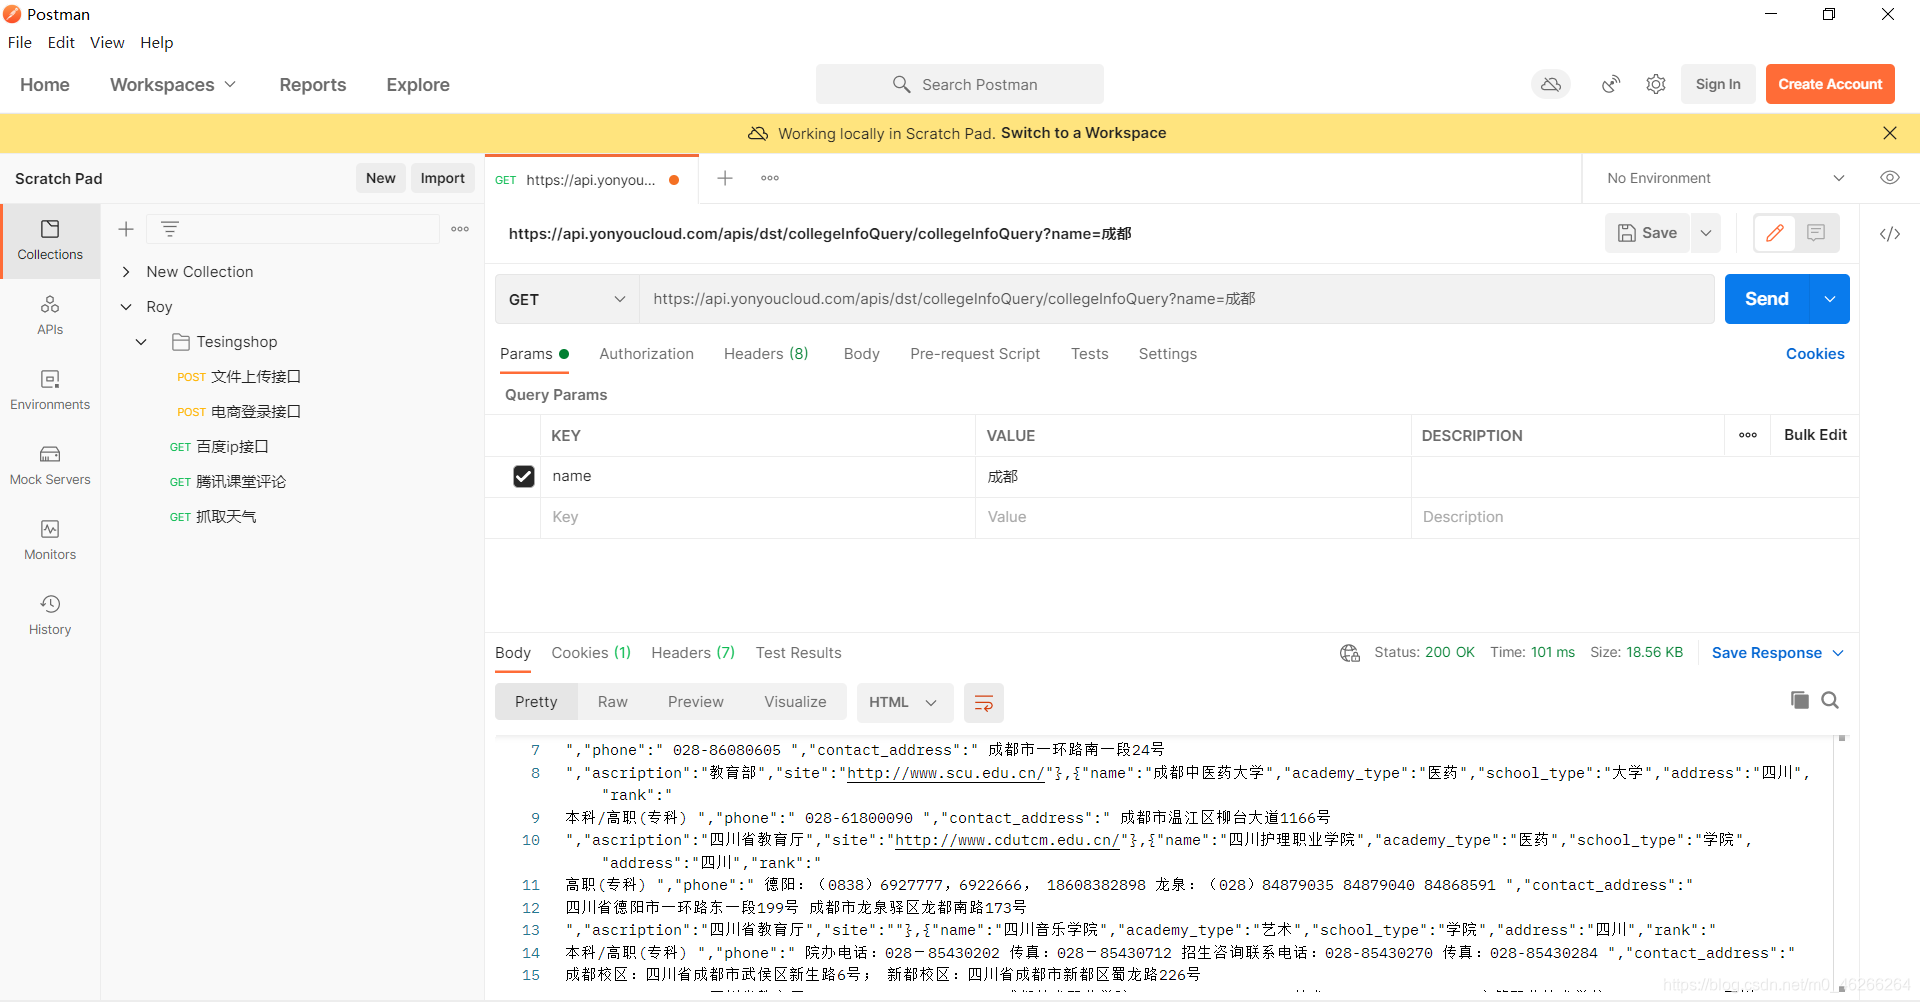Click the network globe icon beside Status
The height and width of the screenshot is (1003, 1920).
pos(1350,653)
